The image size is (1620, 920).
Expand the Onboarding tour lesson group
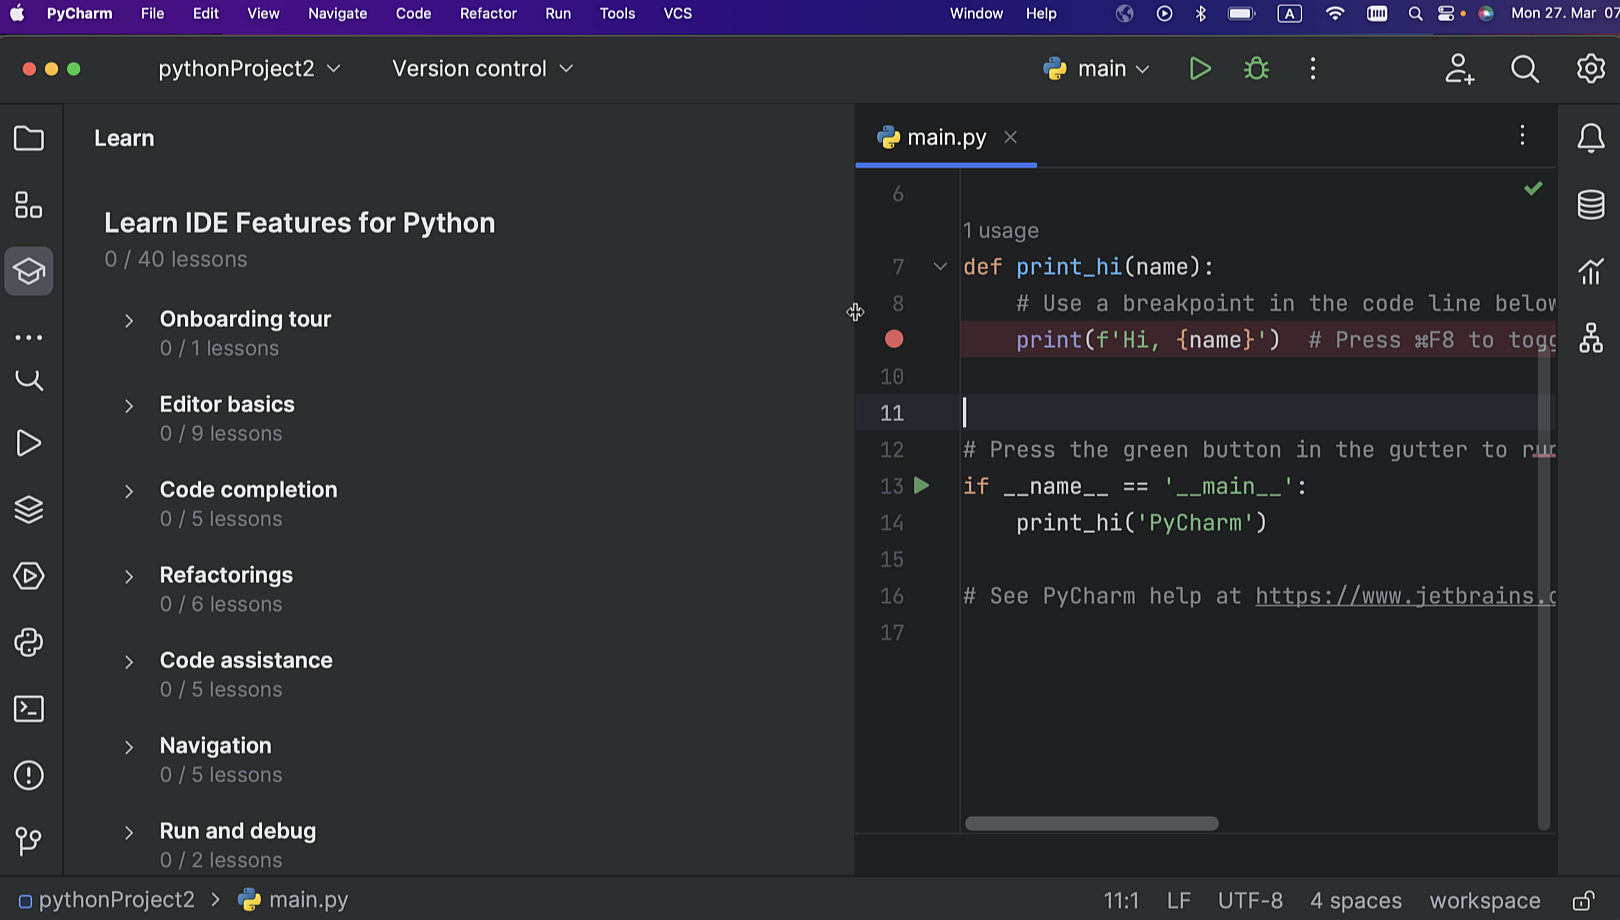click(x=129, y=321)
